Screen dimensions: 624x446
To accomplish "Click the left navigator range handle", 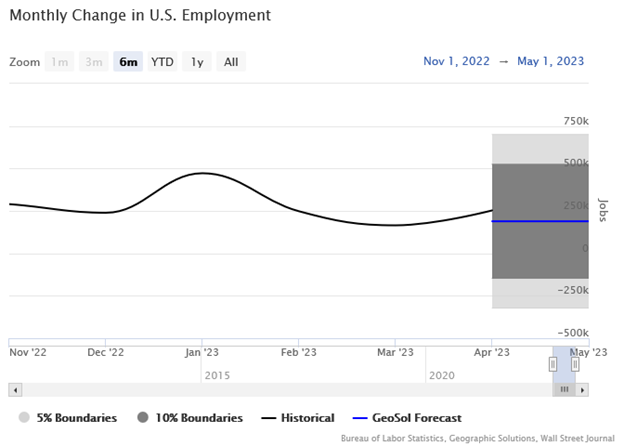I will tap(552, 365).
